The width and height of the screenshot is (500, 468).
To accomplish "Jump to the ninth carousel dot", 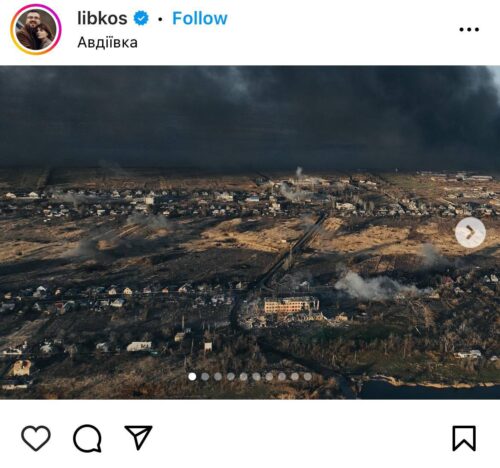I will point(295,377).
